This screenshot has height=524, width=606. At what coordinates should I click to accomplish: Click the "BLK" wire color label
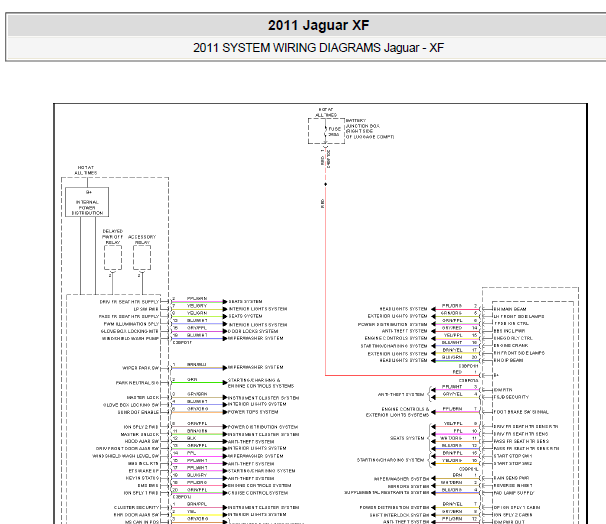pyautogui.click(x=191, y=438)
